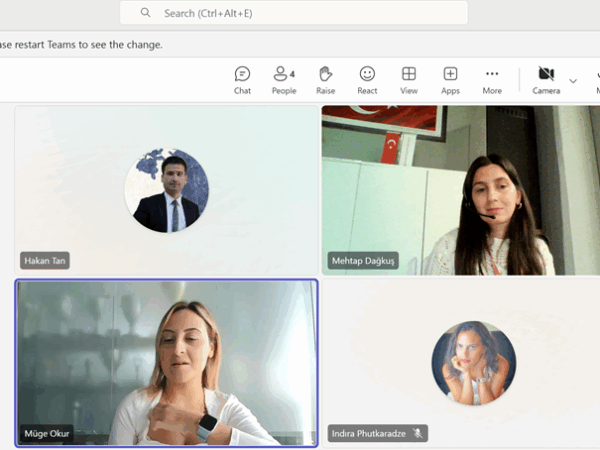Open the Apps menu in toolbar

coord(450,80)
